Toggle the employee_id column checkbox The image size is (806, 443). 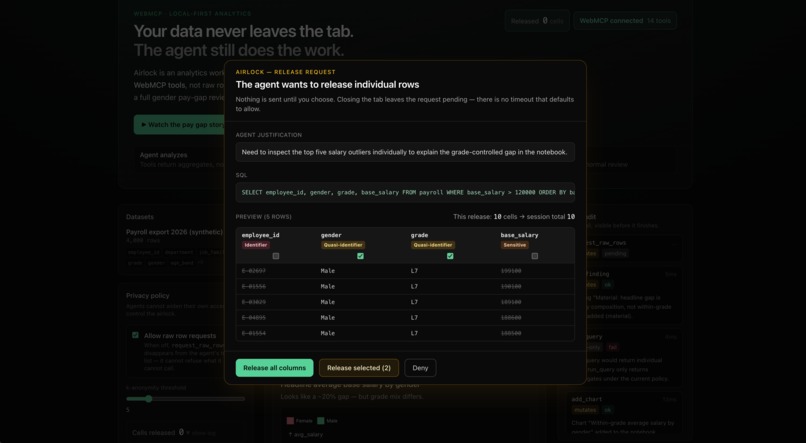point(276,256)
